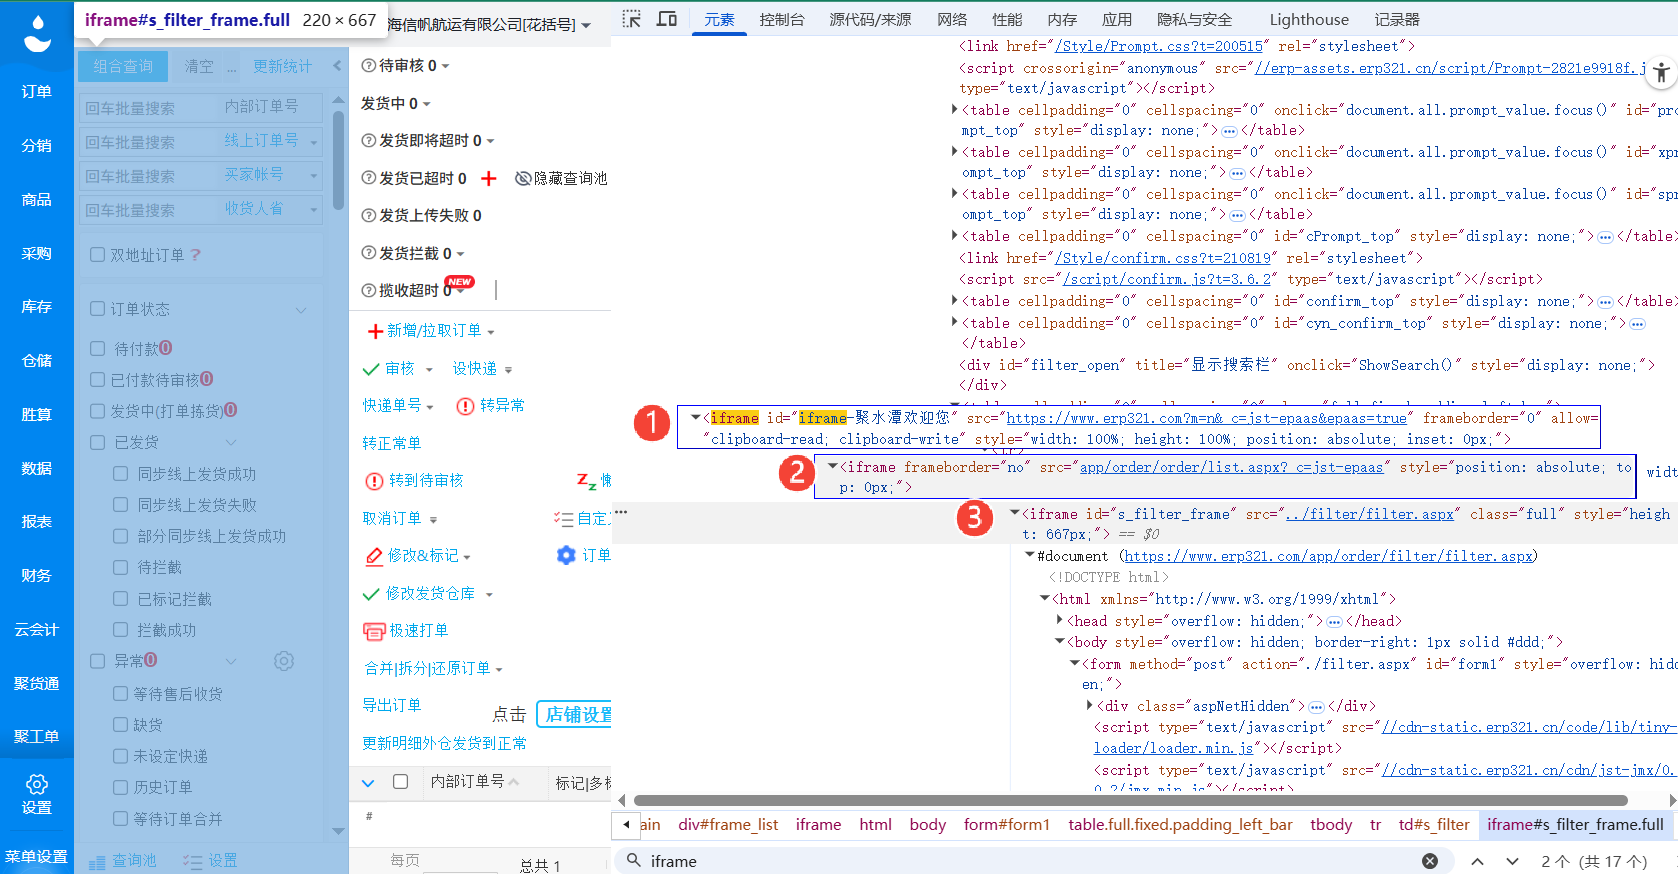Click the accessibility icon in DevTools
The image size is (1678, 874).
(1661, 72)
